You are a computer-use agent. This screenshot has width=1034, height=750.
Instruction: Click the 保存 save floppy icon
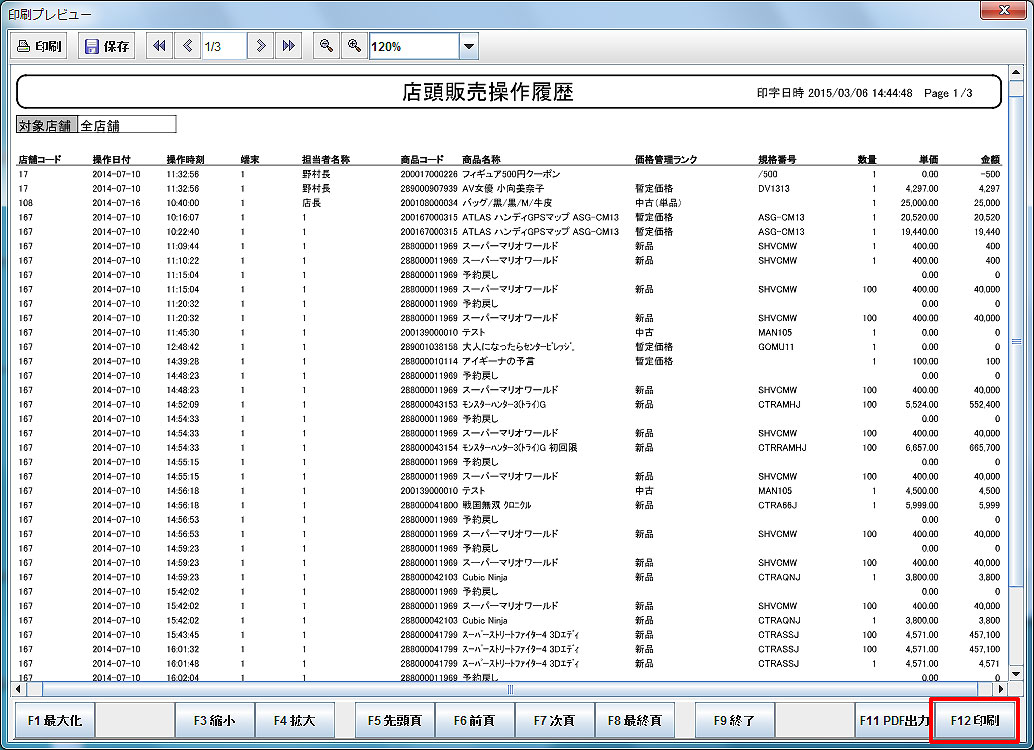[106, 46]
